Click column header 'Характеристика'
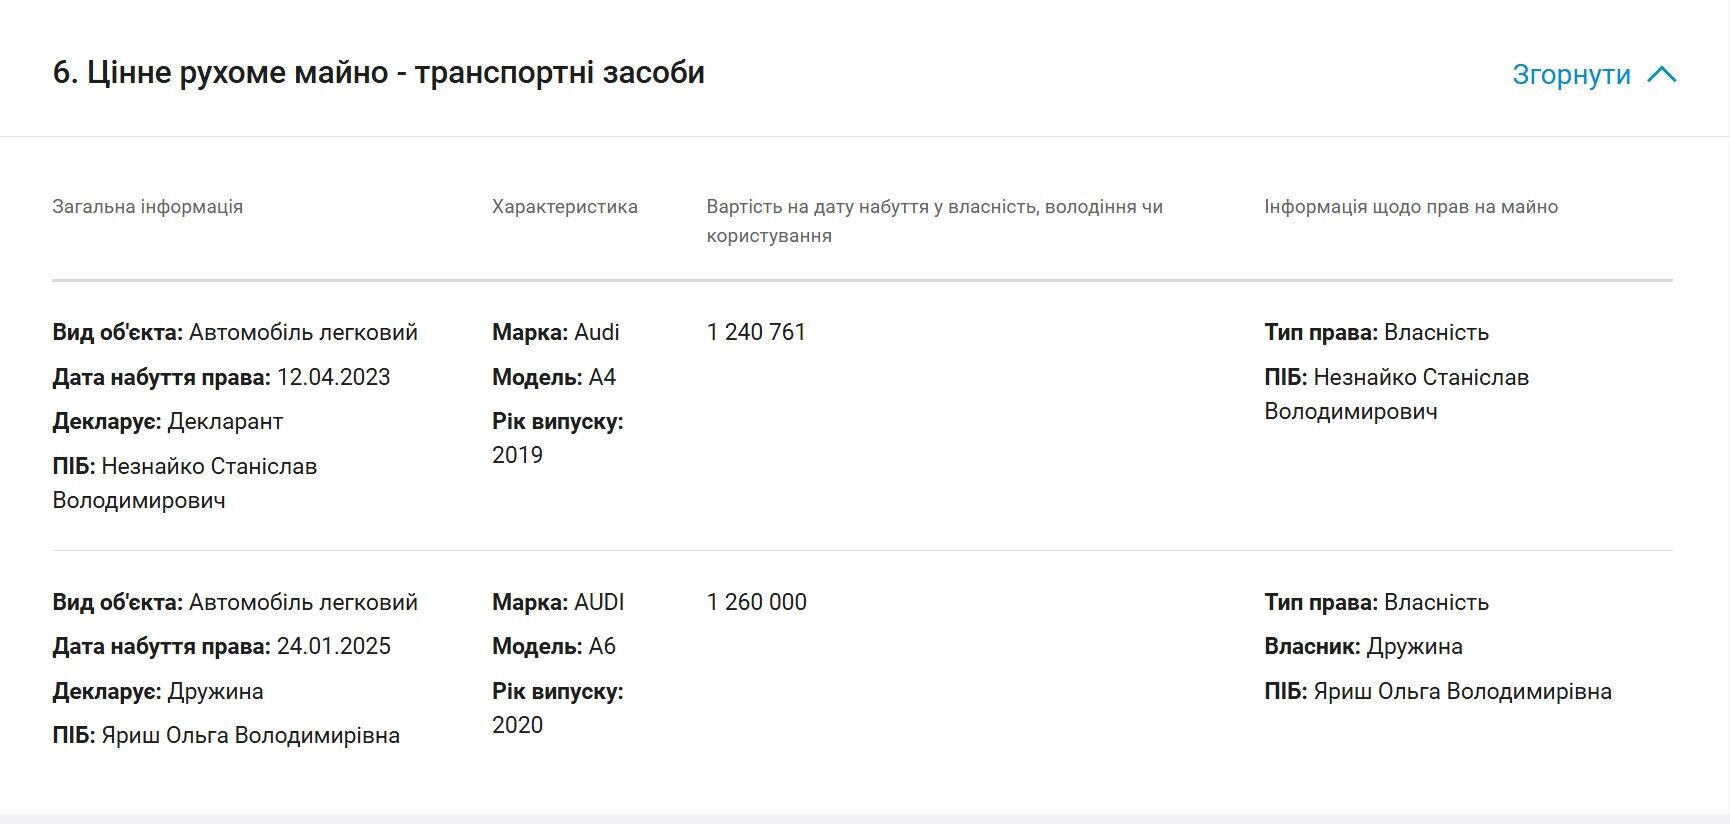 [565, 207]
